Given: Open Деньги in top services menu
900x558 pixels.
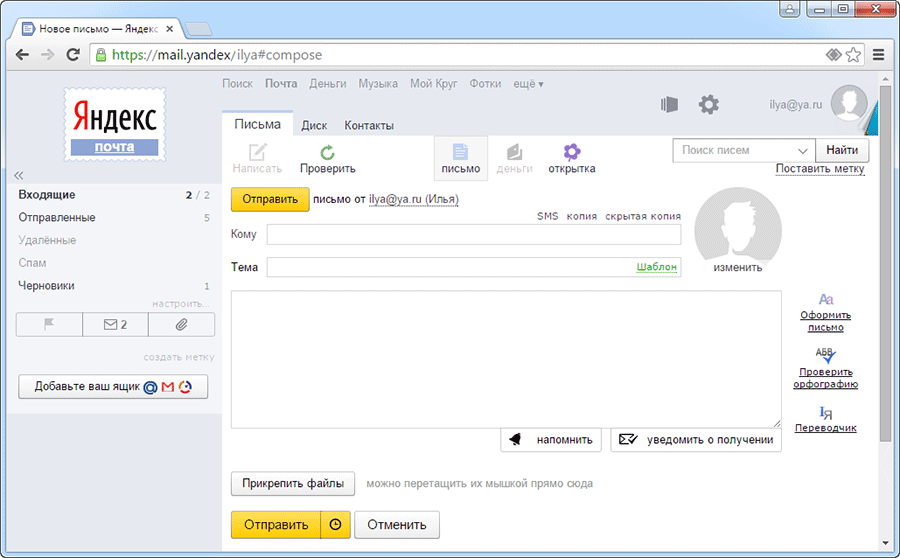Looking at the screenshot, I should pos(328,84).
